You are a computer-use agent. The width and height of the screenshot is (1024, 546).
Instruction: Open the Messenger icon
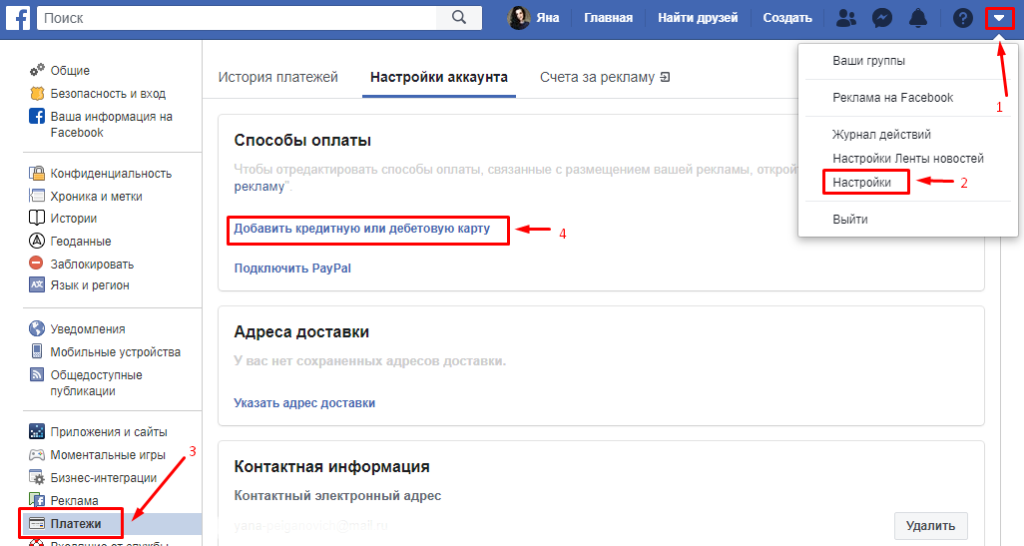click(x=882, y=18)
